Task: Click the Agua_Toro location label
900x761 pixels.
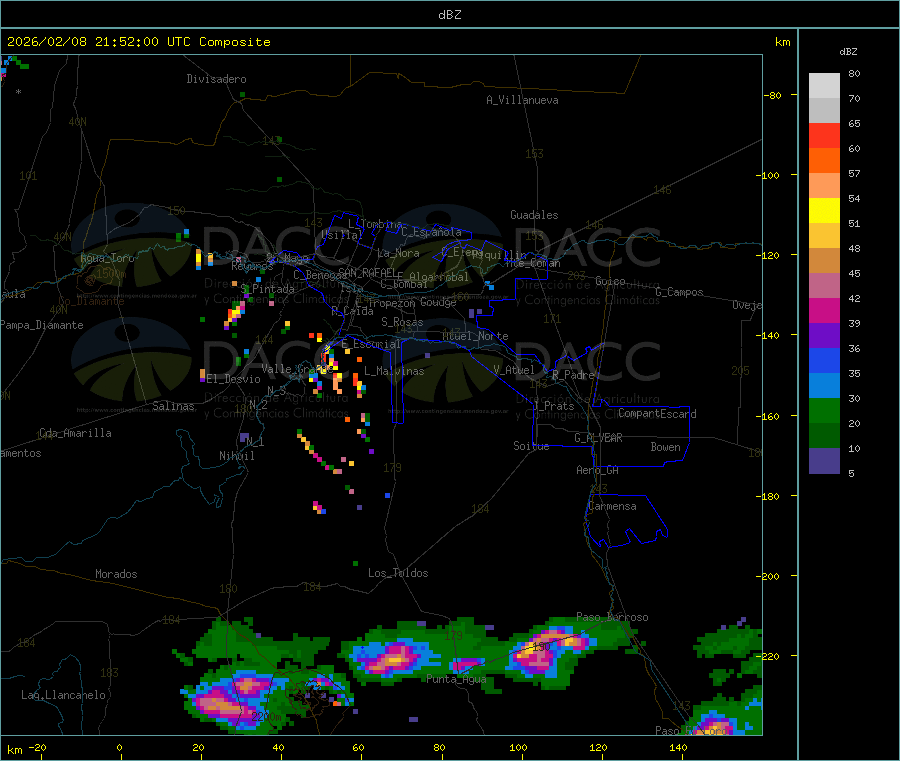Action: tap(107, 258)
